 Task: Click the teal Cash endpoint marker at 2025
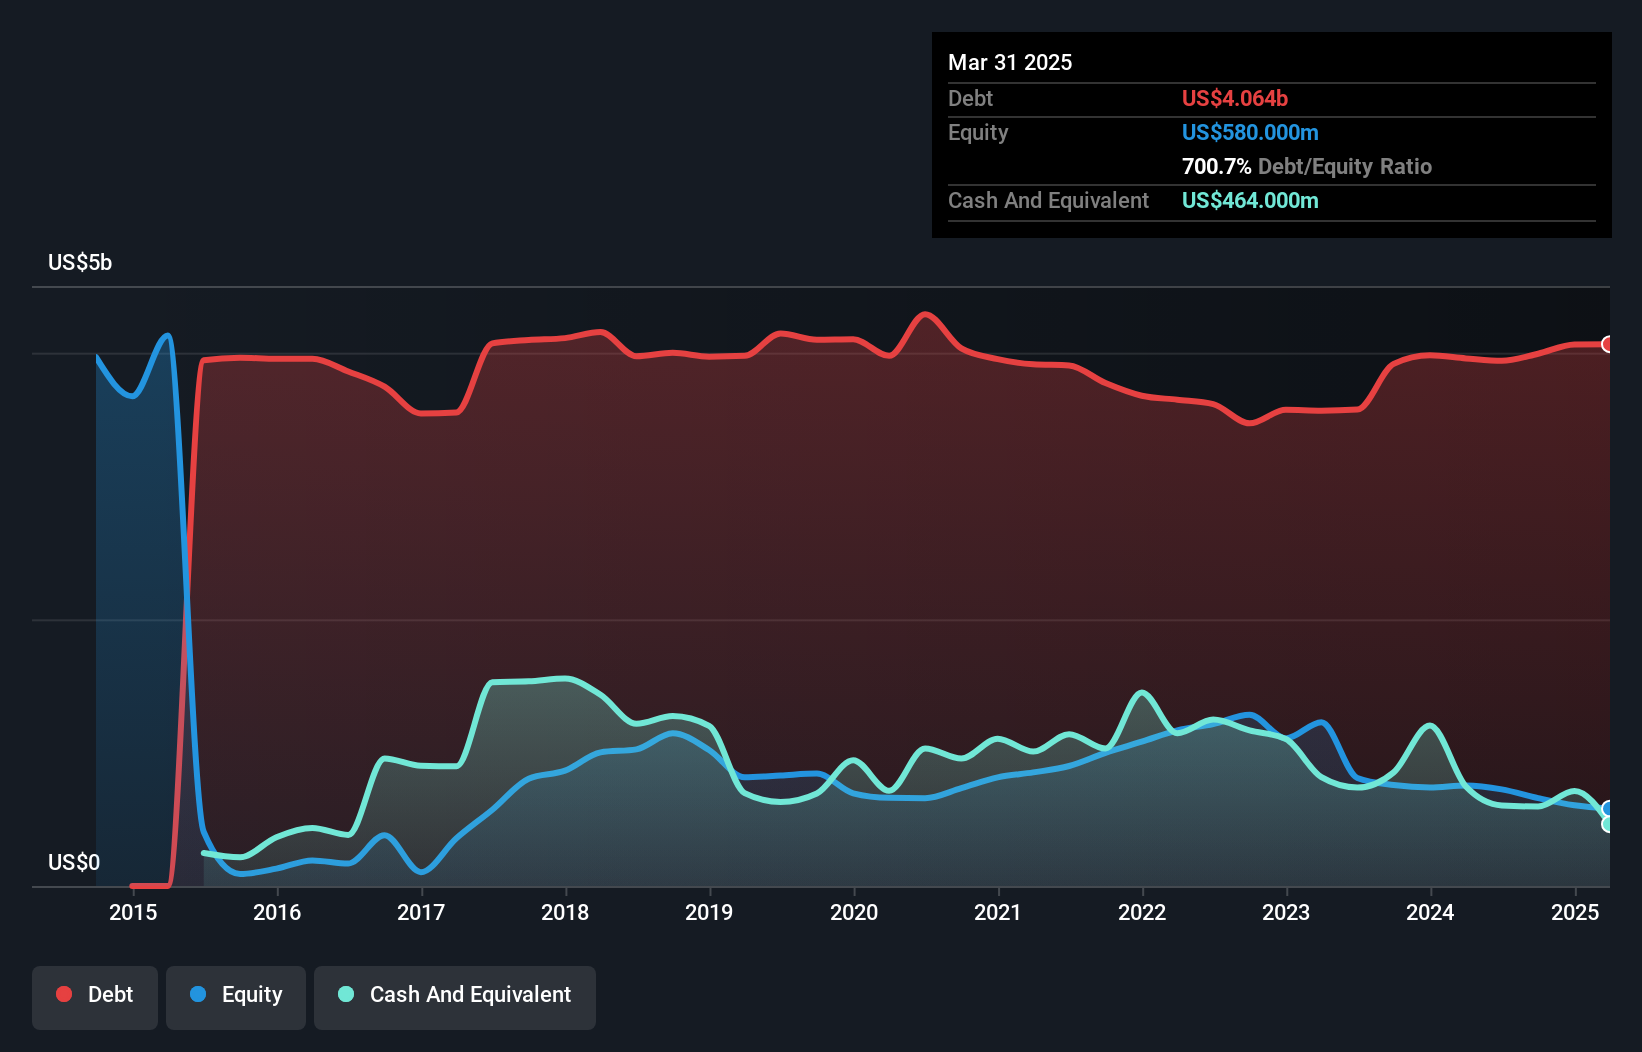(1608, 824)
